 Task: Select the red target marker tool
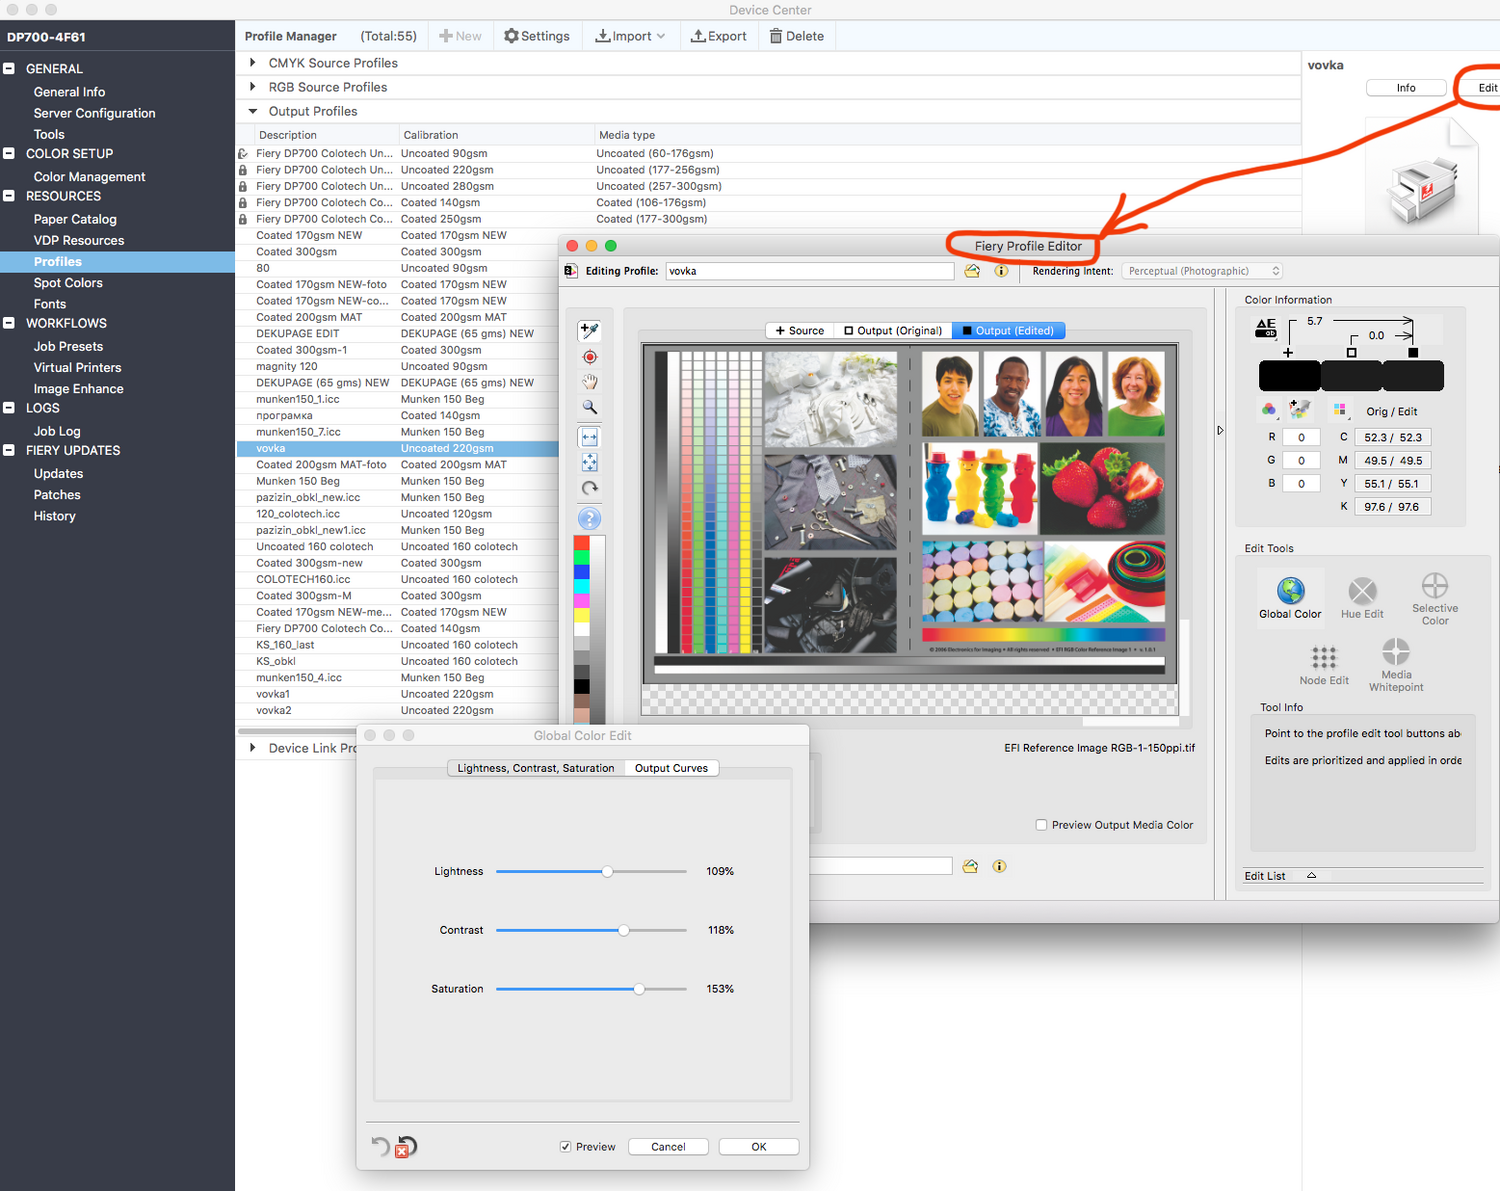pos(590,357)
